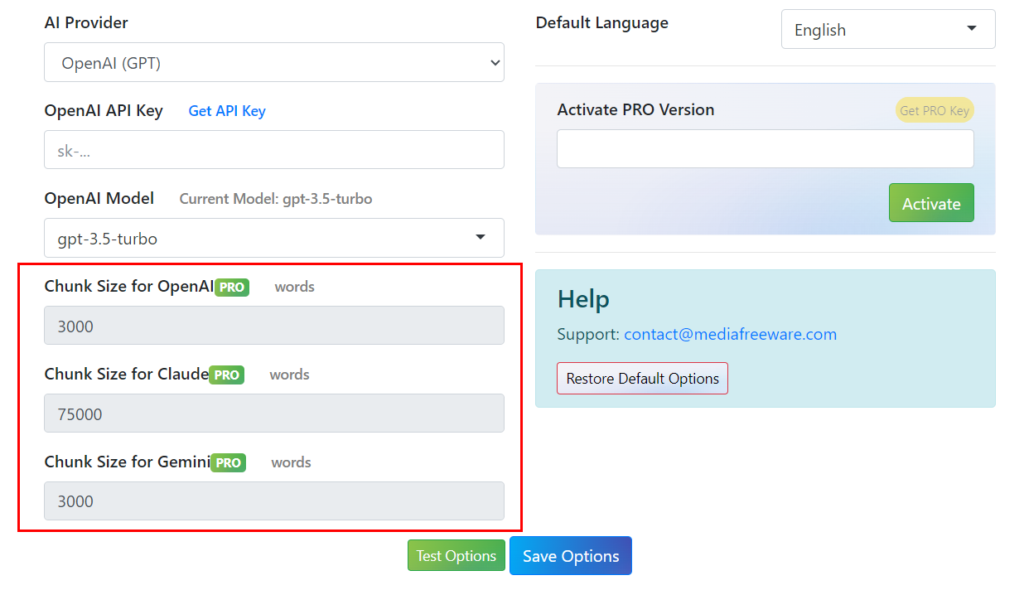
Task: Open the contact@mediafreeware.com support link
Action: pyautogui.click(x=730, y=335)
